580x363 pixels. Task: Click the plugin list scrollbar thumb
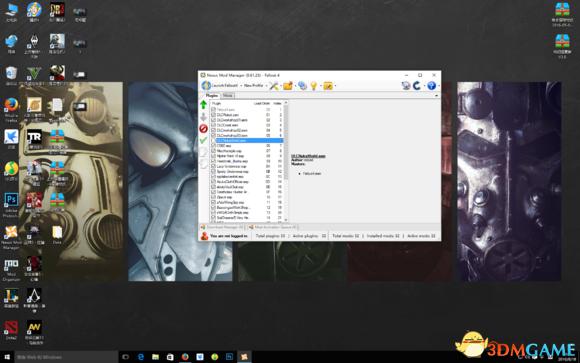[286, 141]
